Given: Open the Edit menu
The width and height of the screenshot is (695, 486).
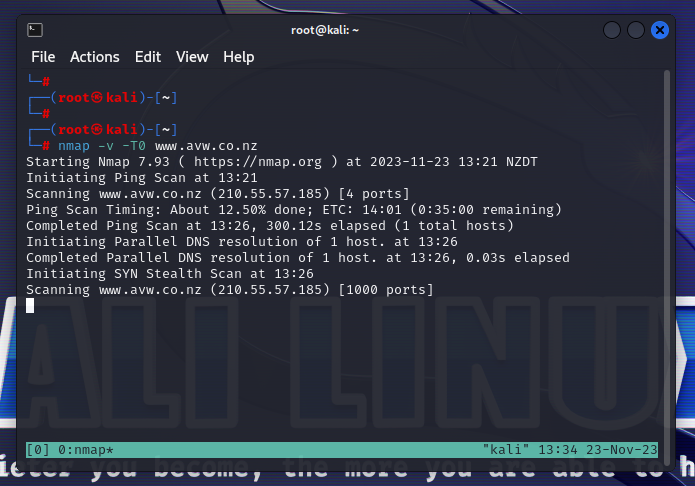Looking at the screenshot, I should pyautogui.click(x=148, y=57).
